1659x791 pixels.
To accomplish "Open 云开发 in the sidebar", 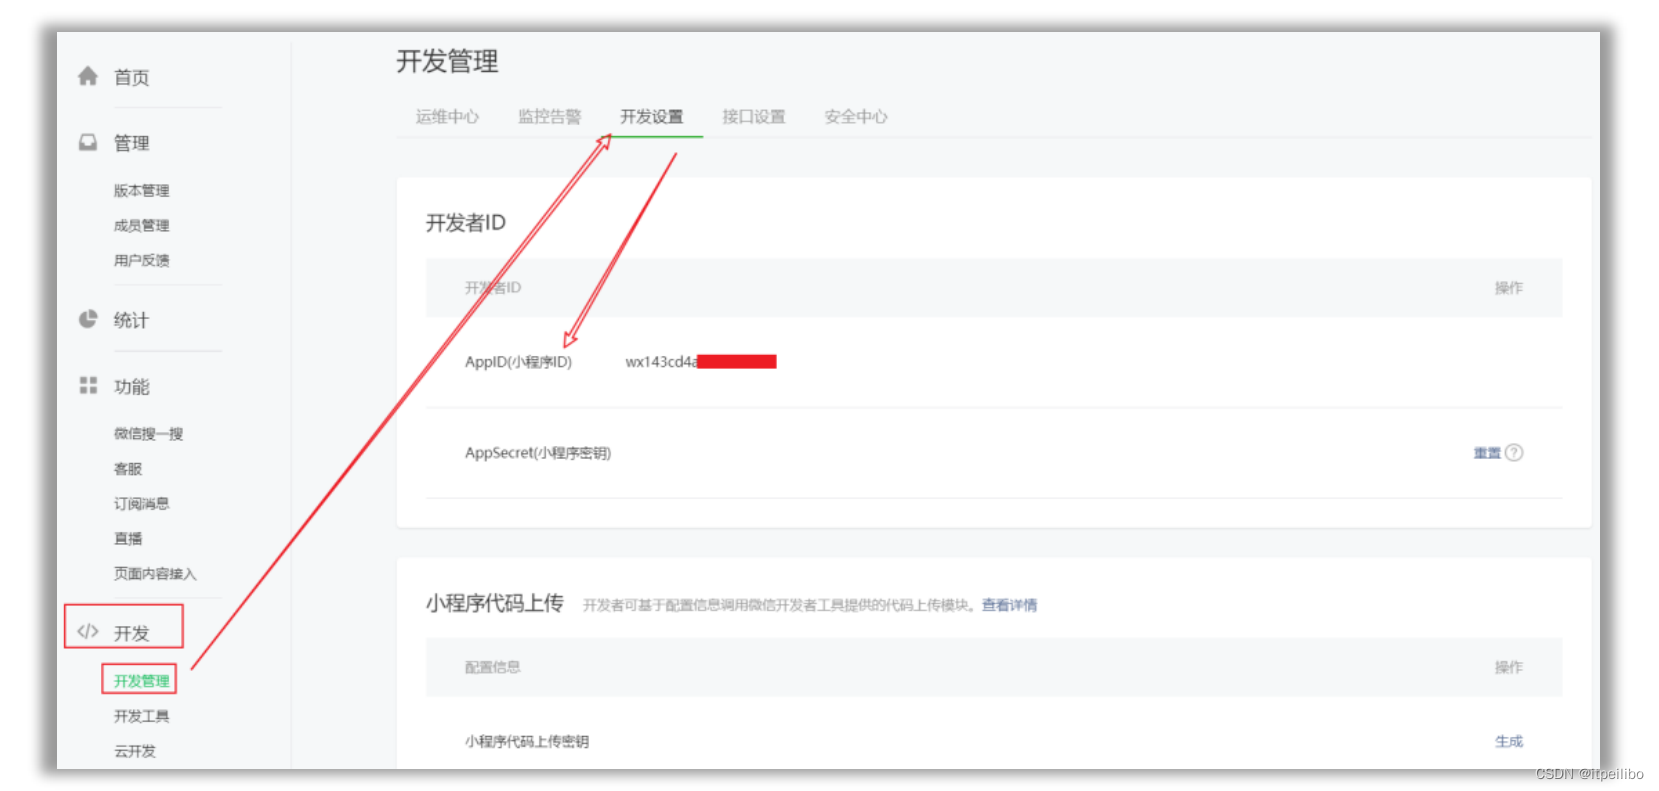I will point(135,751).
